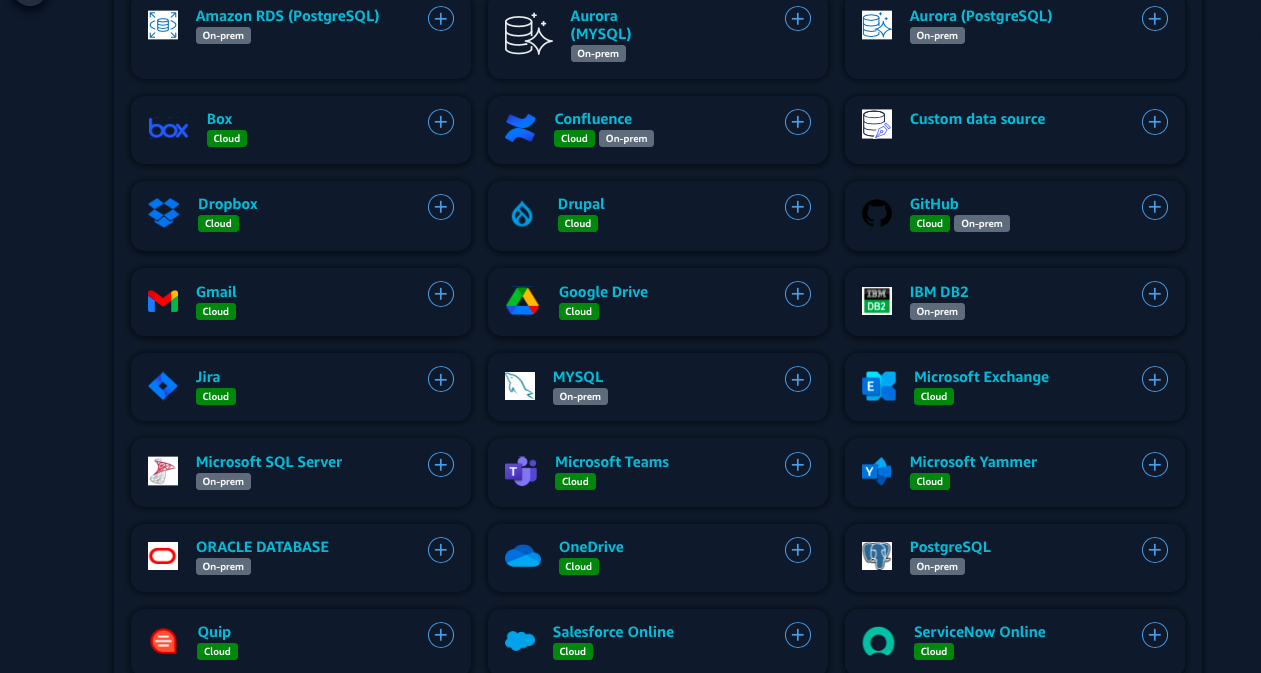Click the OneDrive cloud logo
The width and height of the screenshot is (1261, 673).
click(523, 556)
